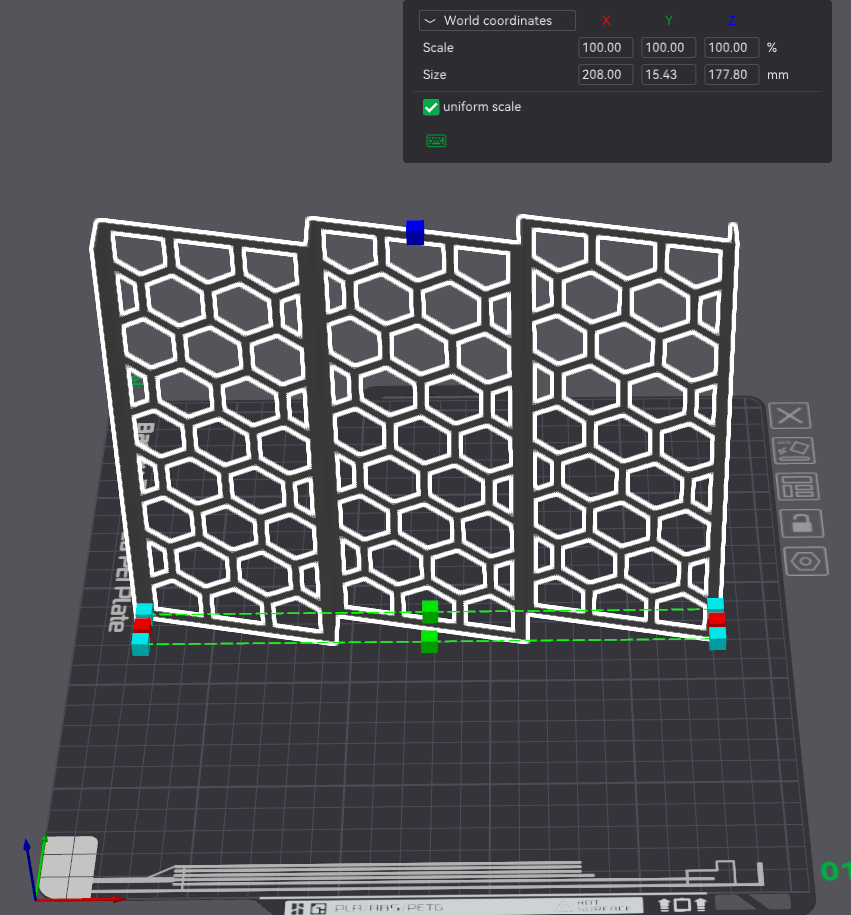
Task: Click the red X axis label
Action: (606, 20)
